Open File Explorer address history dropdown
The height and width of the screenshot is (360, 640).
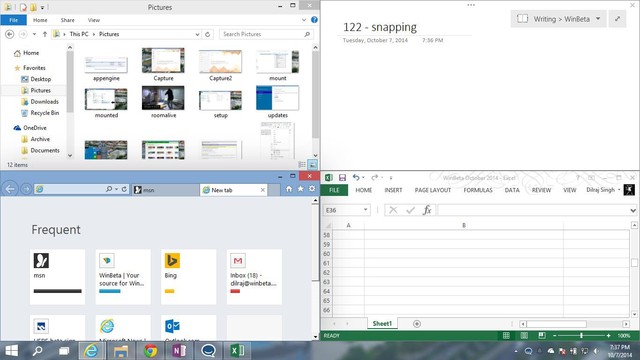(x=198, y=34)
